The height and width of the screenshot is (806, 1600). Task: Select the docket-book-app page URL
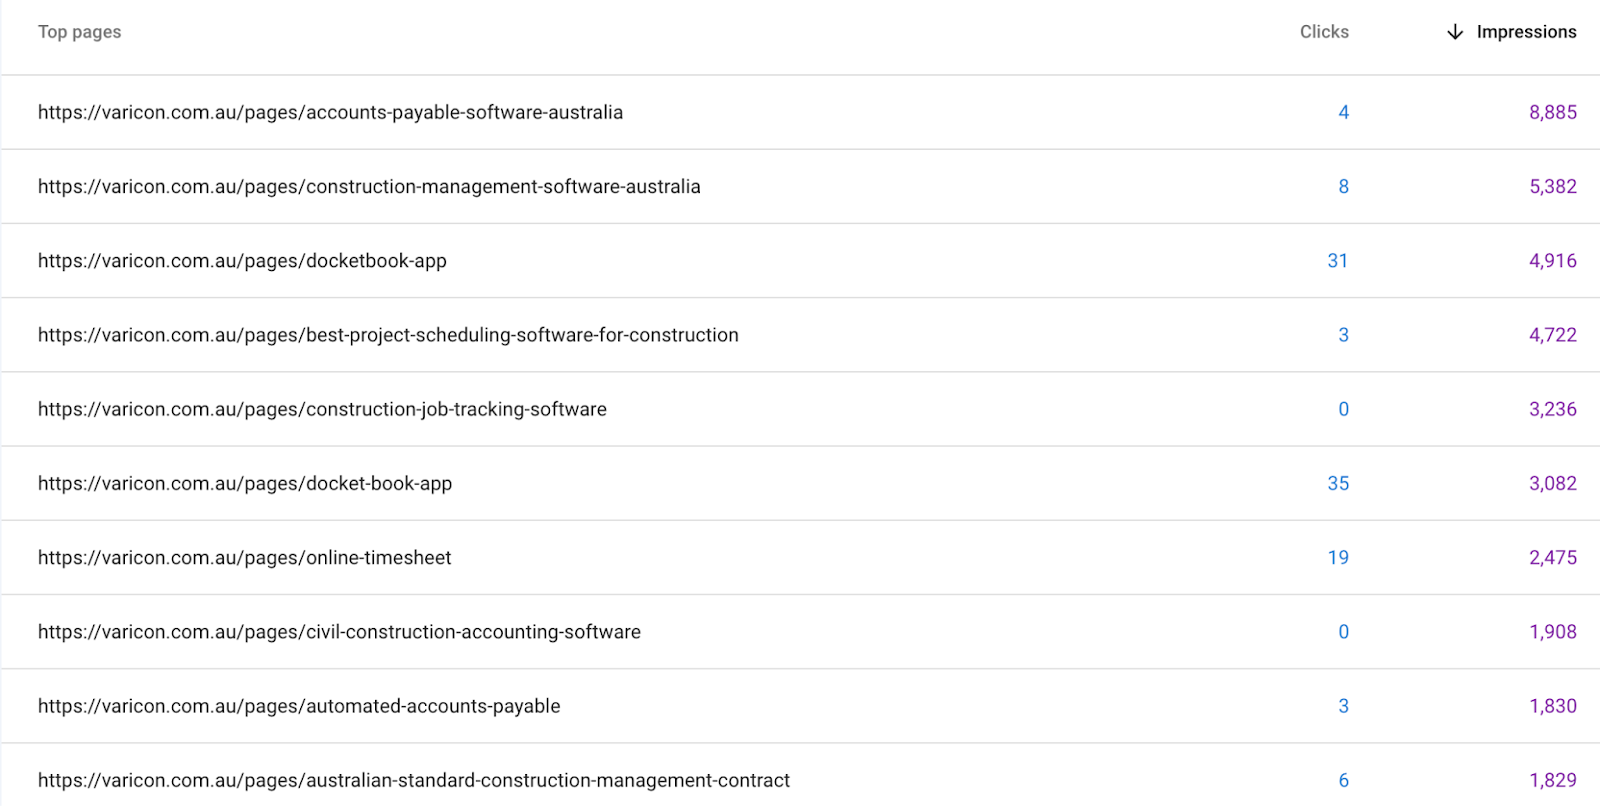pyautogui.click(x=245, y=484)
